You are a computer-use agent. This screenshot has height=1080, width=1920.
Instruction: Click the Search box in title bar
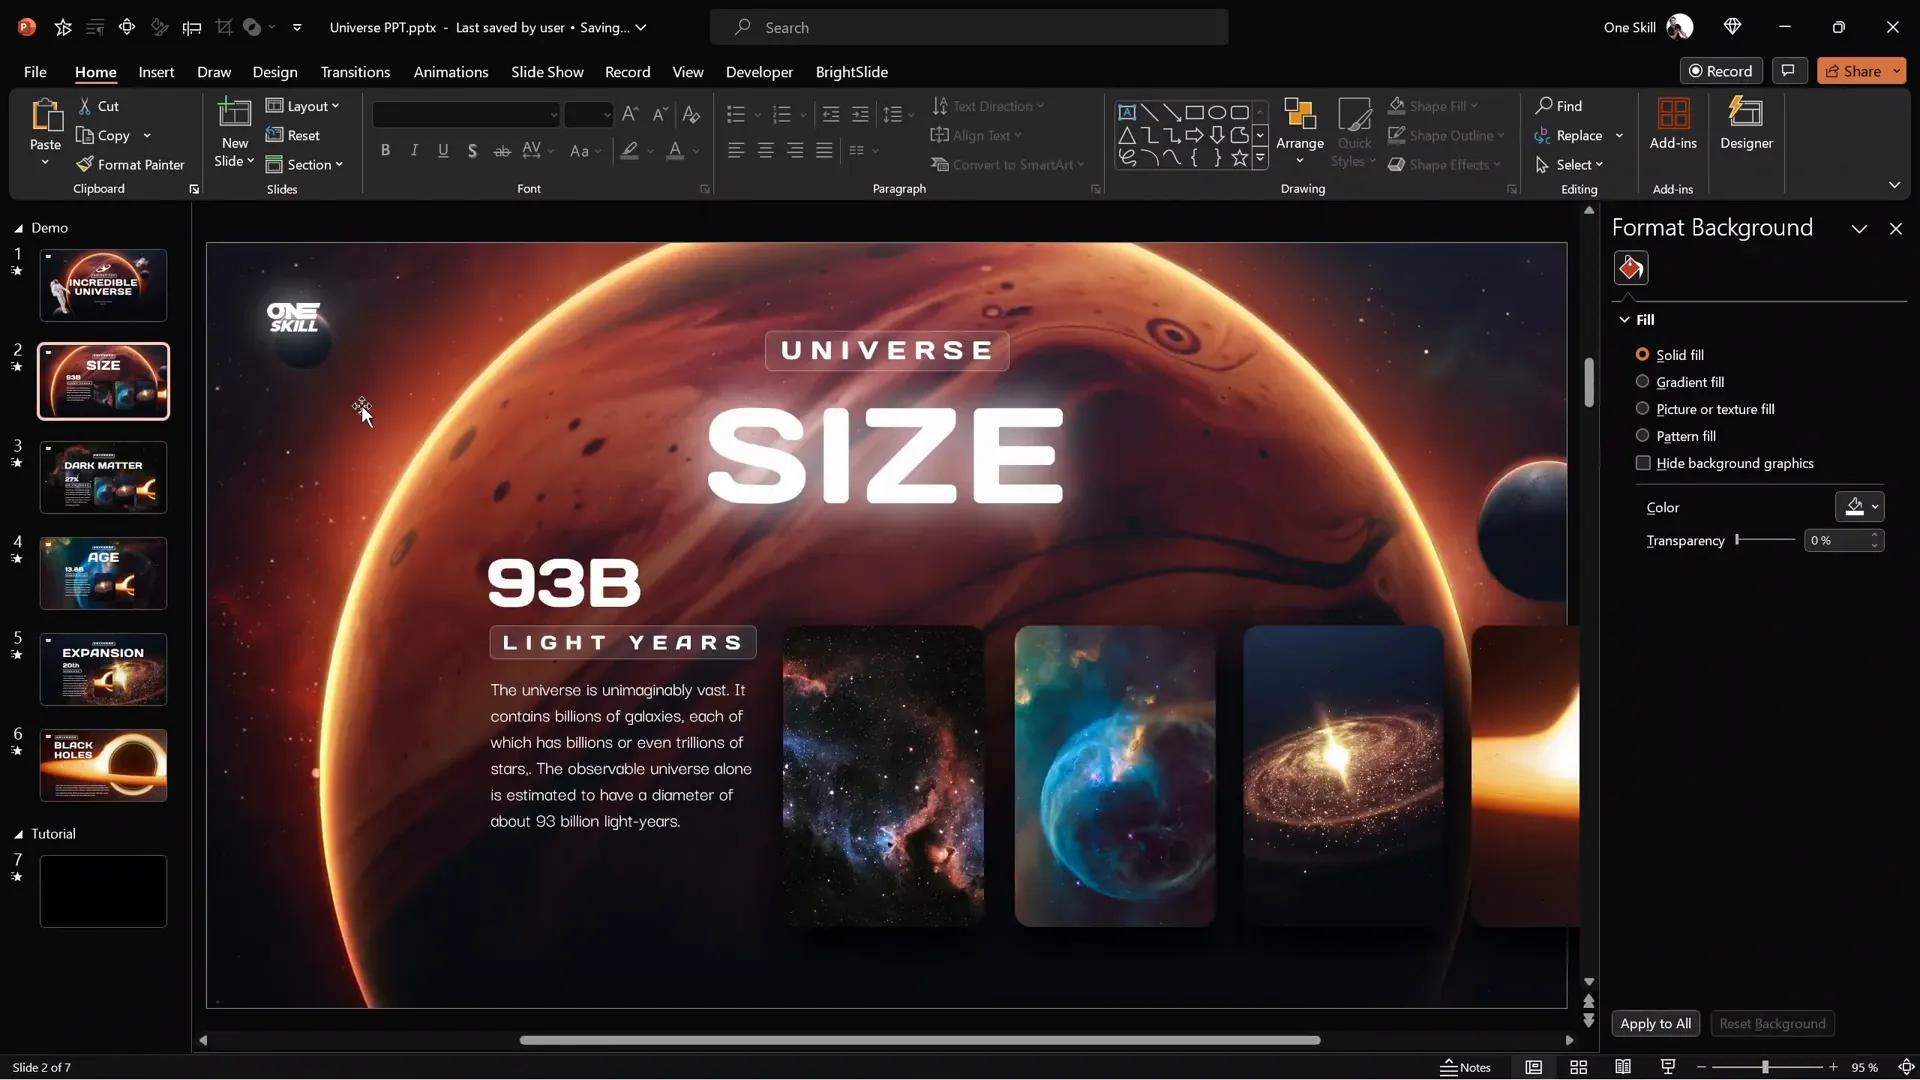tap(969, 27)
